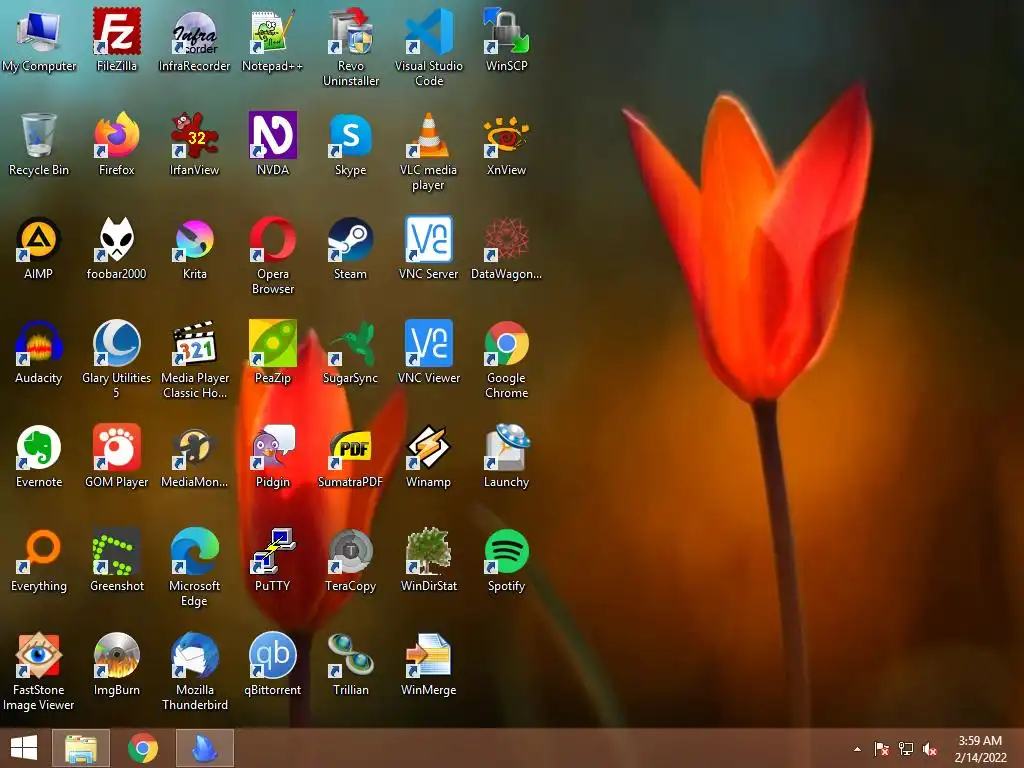Open the taskbar clock showing 3:59 AM
The image size is (1024, 768).
pyautogui.click(x=980, y=749)
